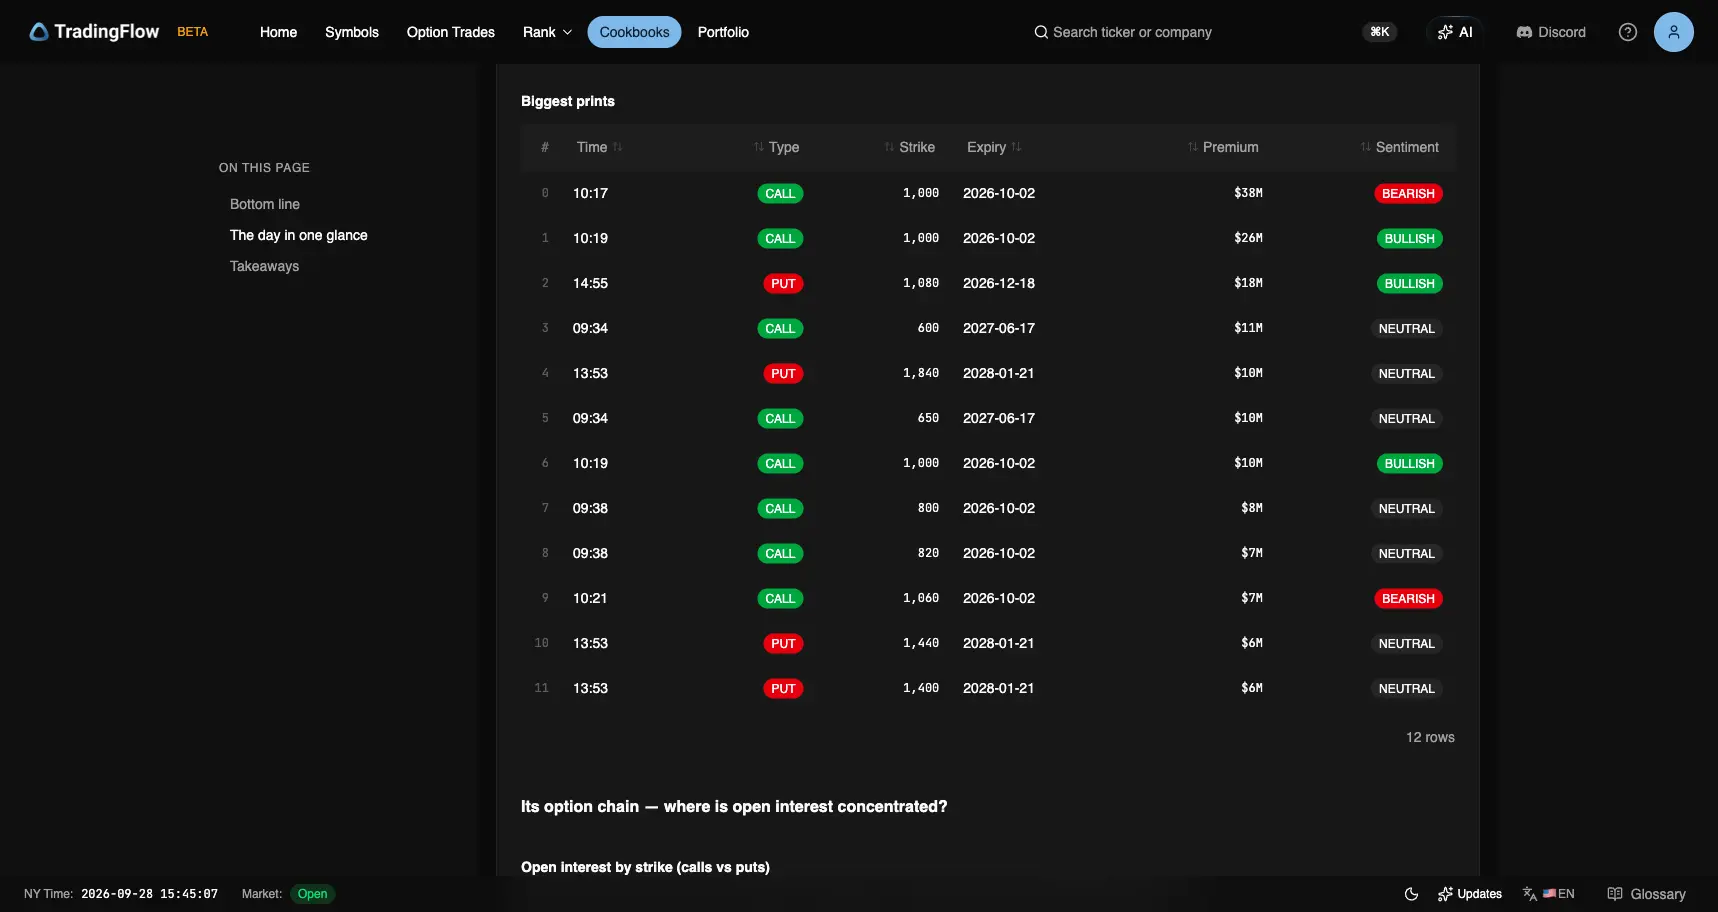Click the CALL badge in the 600 strike row

pos(780,329)
